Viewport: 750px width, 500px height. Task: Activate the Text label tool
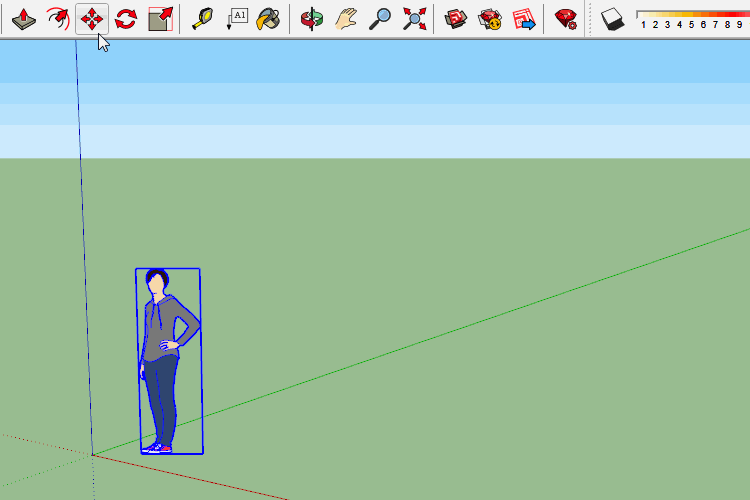237,18
